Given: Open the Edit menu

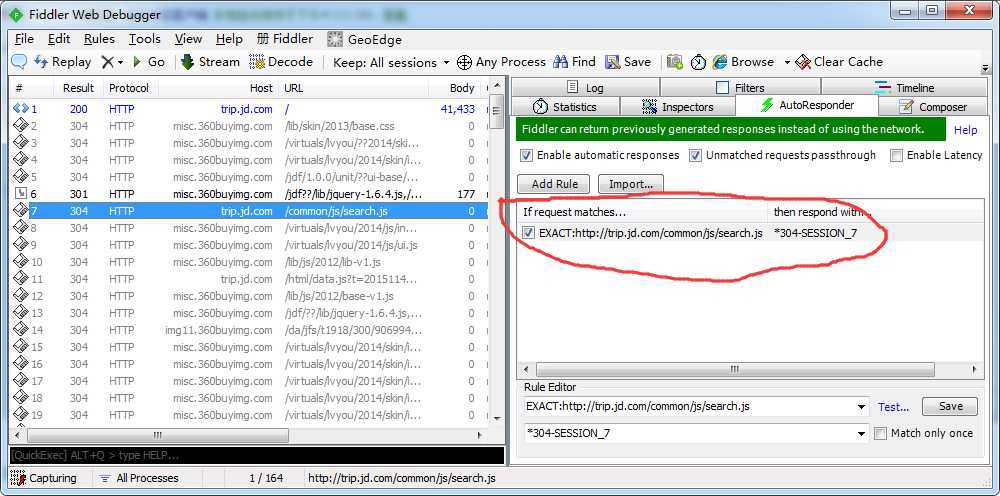Looking at the screenshot, I should 59,39.
